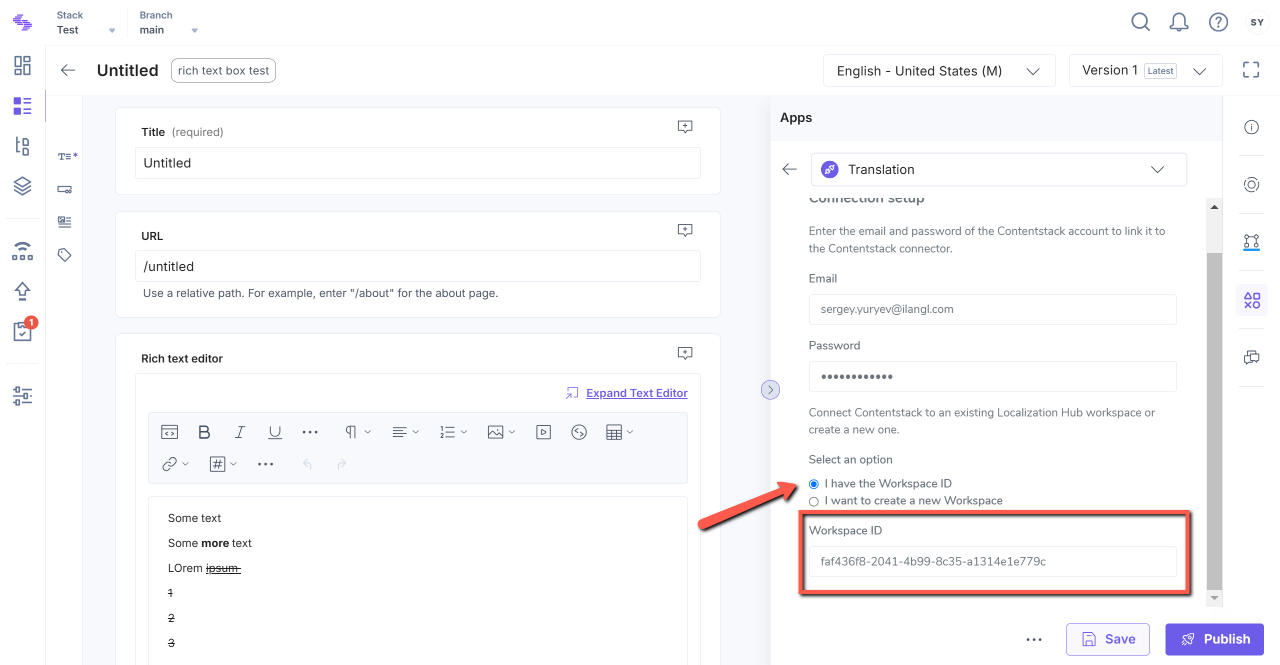Jump to Rich text field icon in outline
Image resolution: width=1280 pixels, height=665 pixels.
(x=65, y=221)
